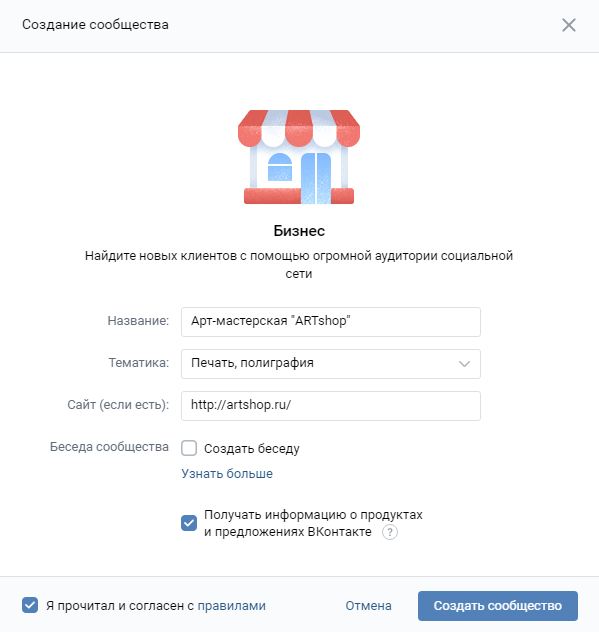Click the Business storefront illustration

[299, 157]
